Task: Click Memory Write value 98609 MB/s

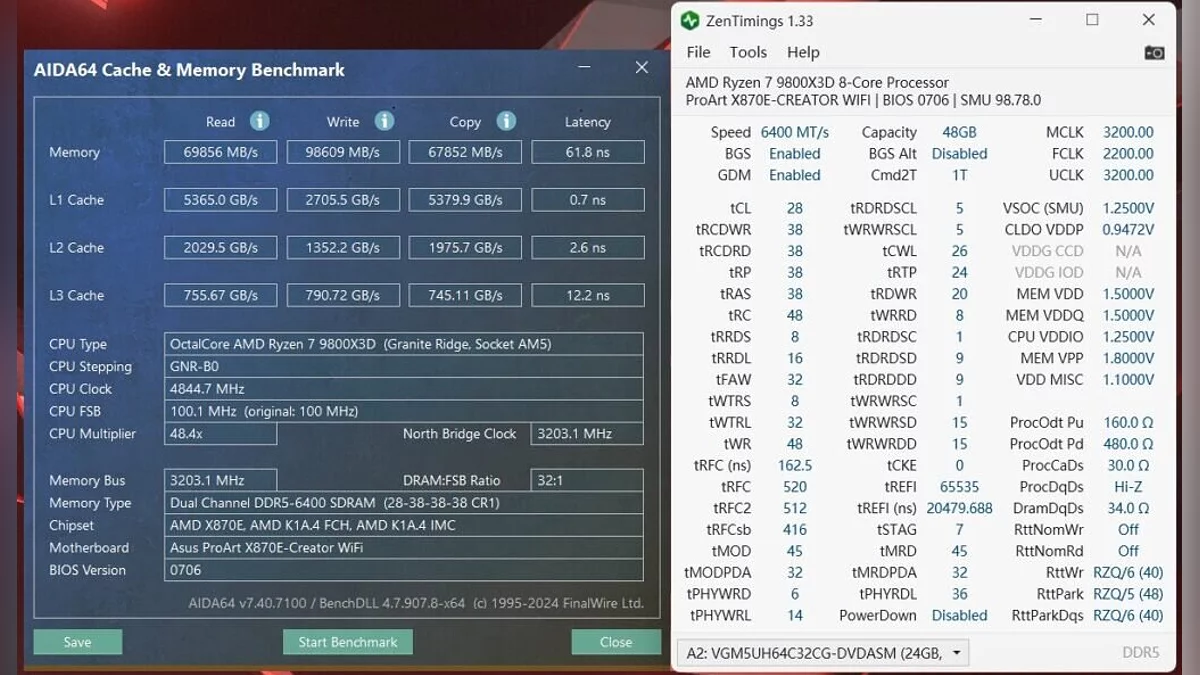Action: pos(343,152)
